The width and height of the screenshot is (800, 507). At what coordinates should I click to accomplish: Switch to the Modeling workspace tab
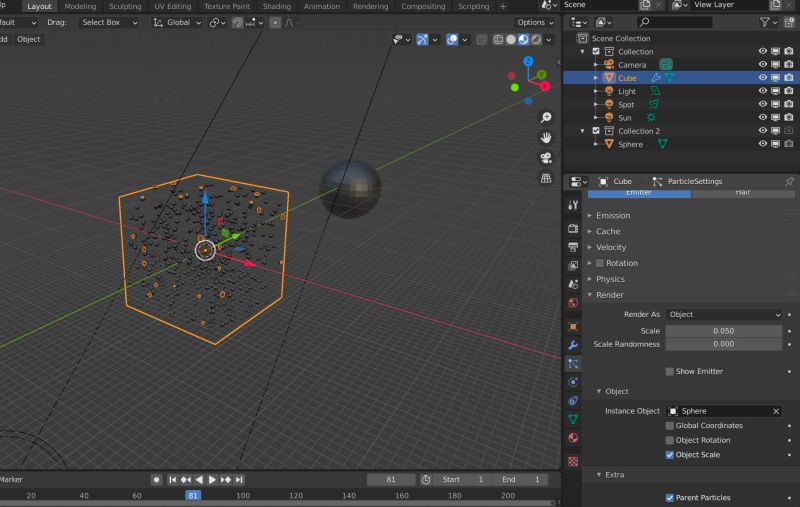(x=80, y=7)
